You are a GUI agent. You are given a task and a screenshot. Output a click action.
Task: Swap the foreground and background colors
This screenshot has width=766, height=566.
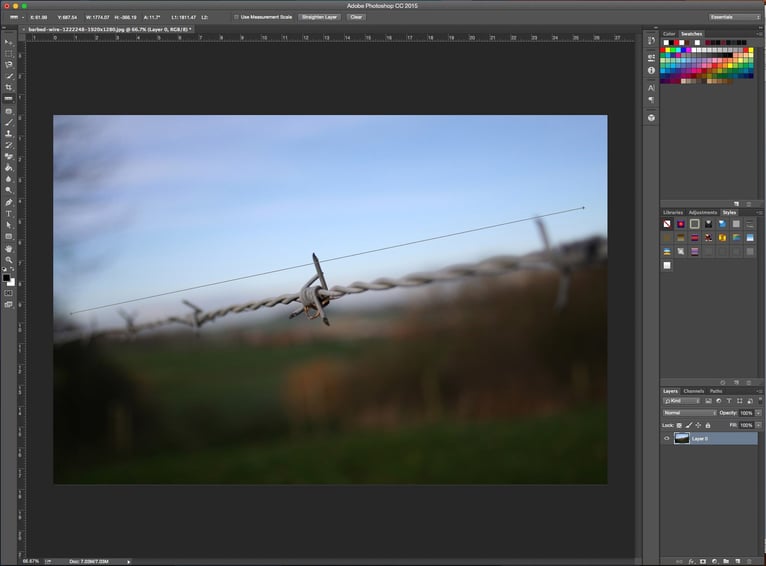(x=12, y=269)
